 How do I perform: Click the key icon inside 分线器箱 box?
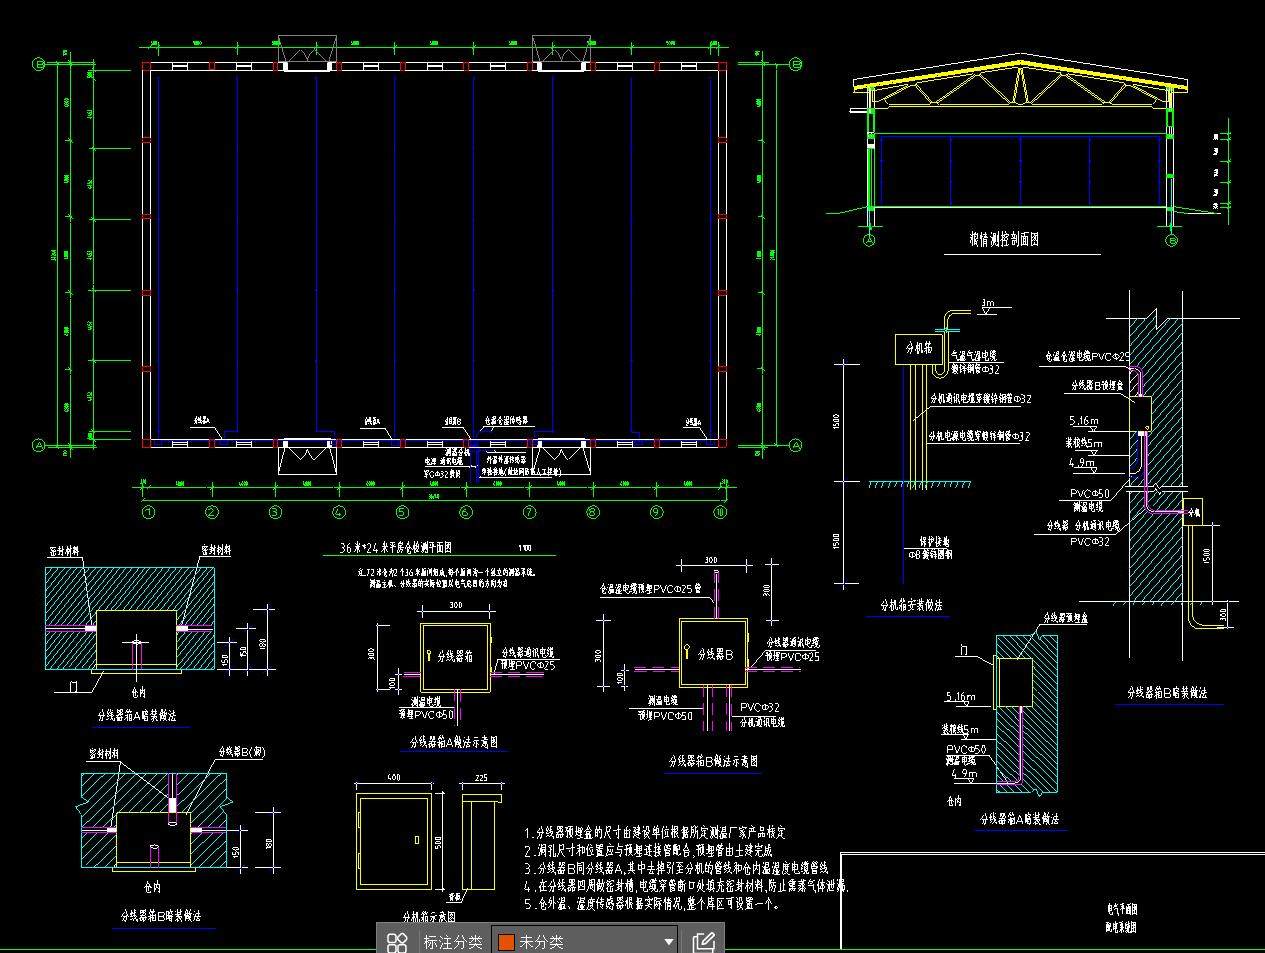click(429, 656)
